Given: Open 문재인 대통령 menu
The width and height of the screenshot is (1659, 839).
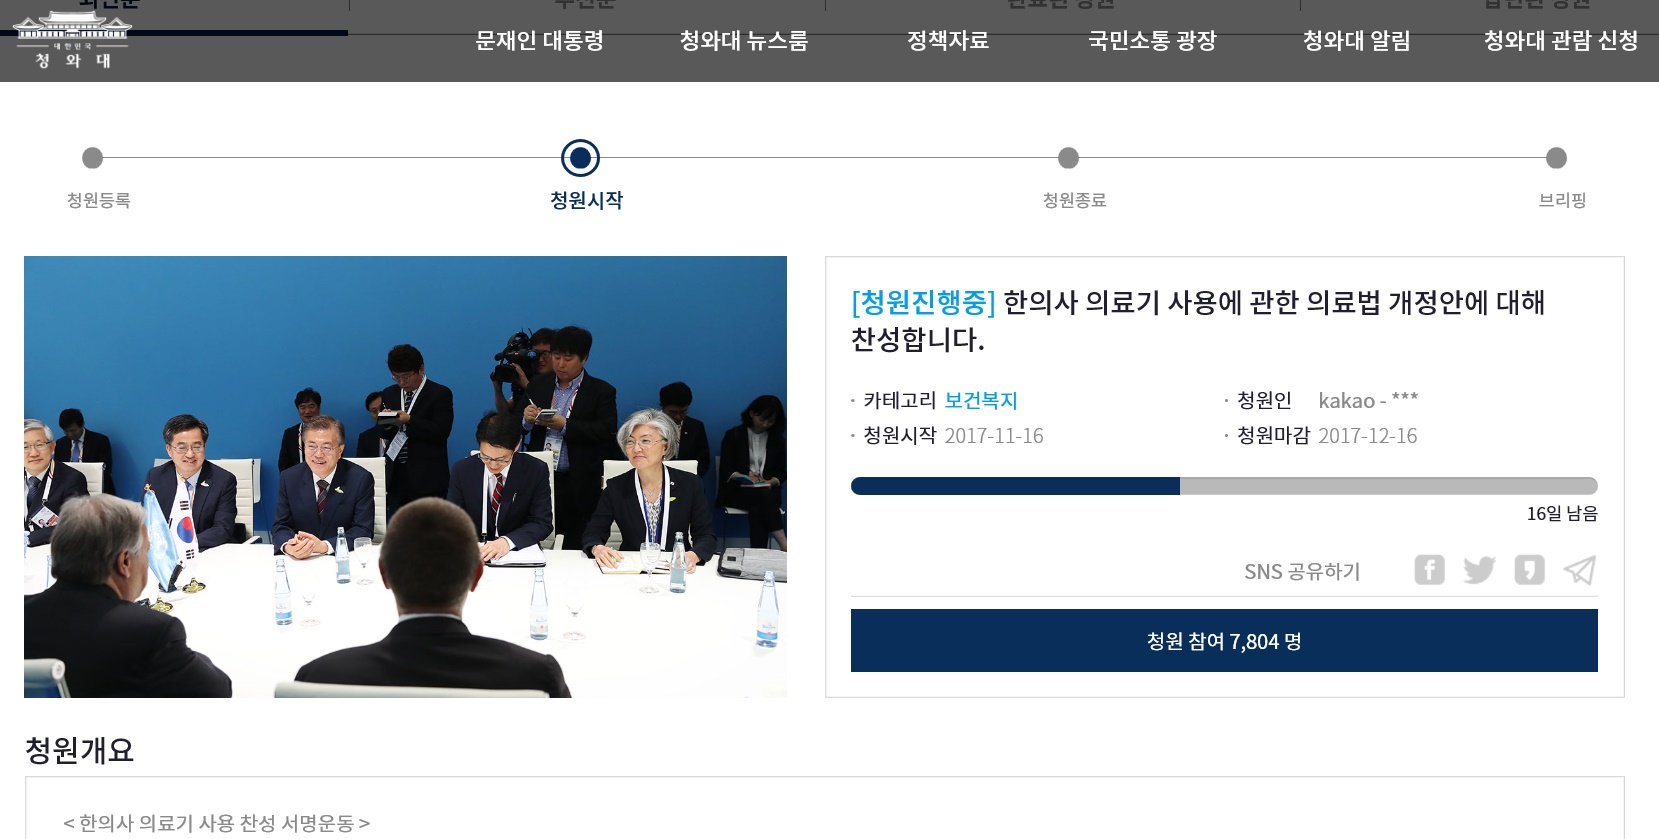Looking at the screenshot, I should (x=539, y=41).
